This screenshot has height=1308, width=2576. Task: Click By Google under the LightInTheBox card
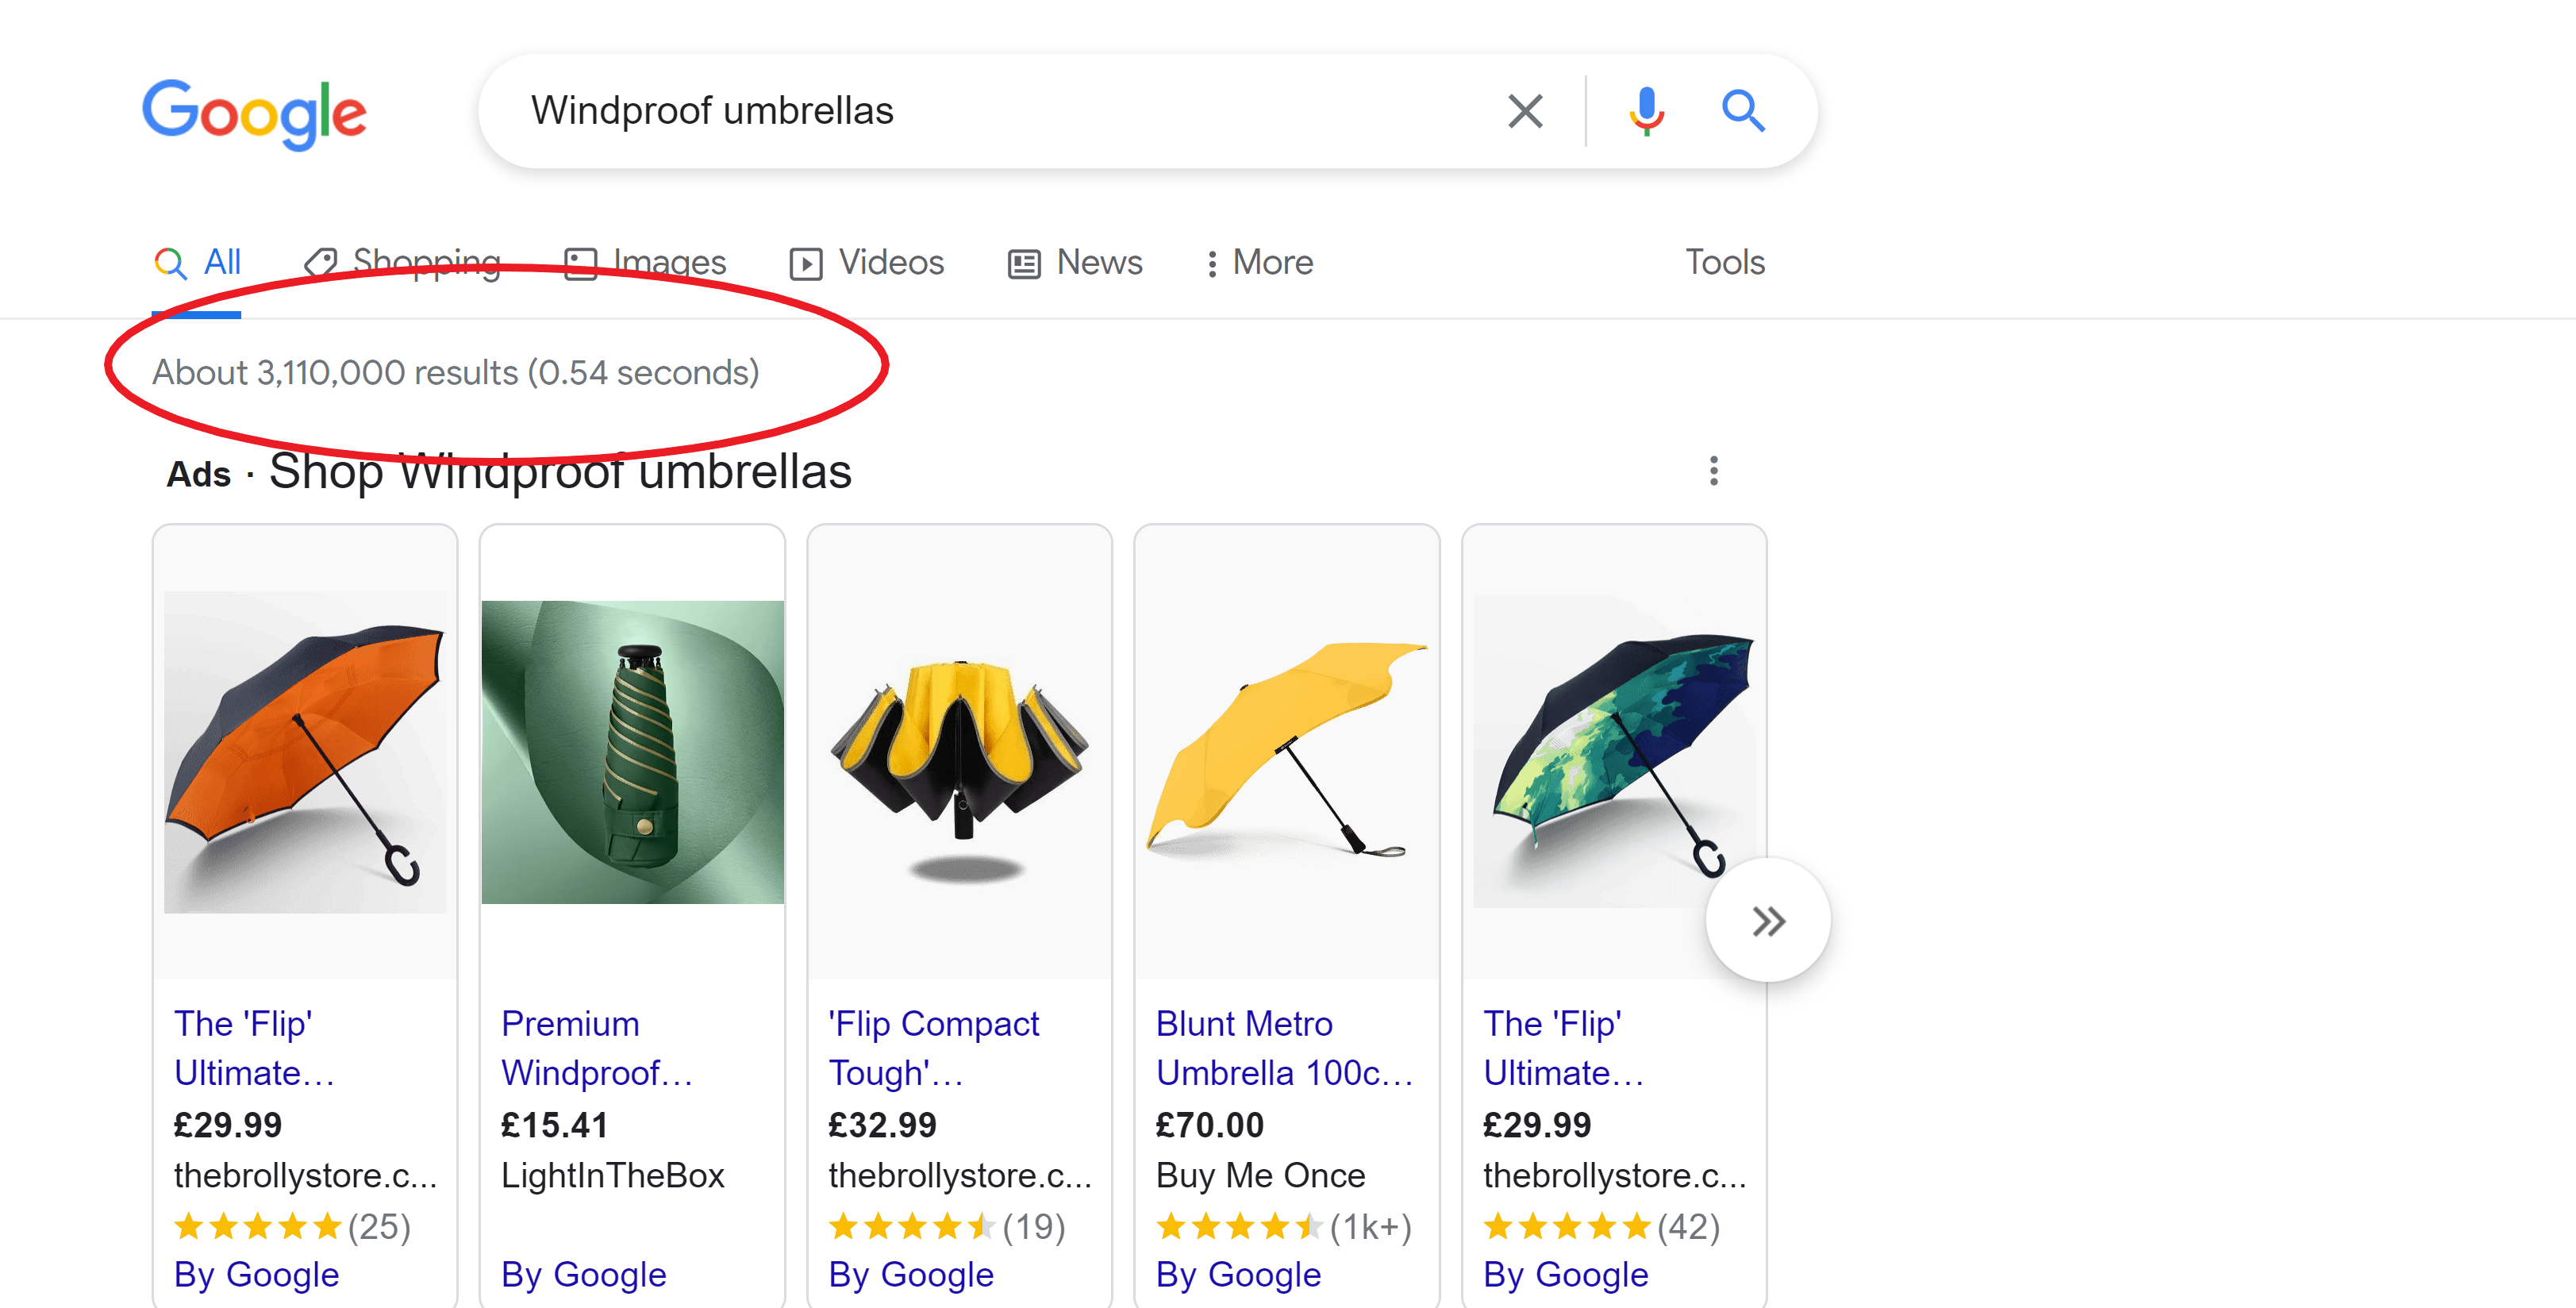[584, 1275]
